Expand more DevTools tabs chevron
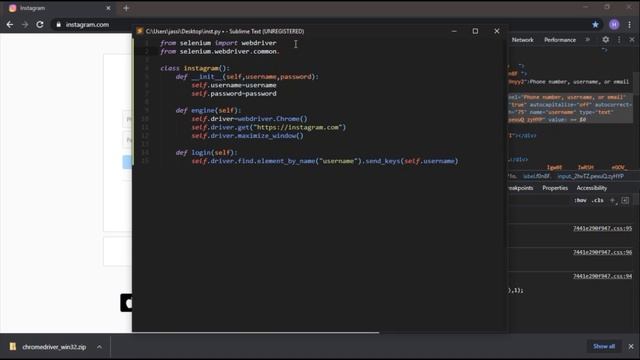The width and height of the screenshot is (640, 360). [x=587, y=40]
